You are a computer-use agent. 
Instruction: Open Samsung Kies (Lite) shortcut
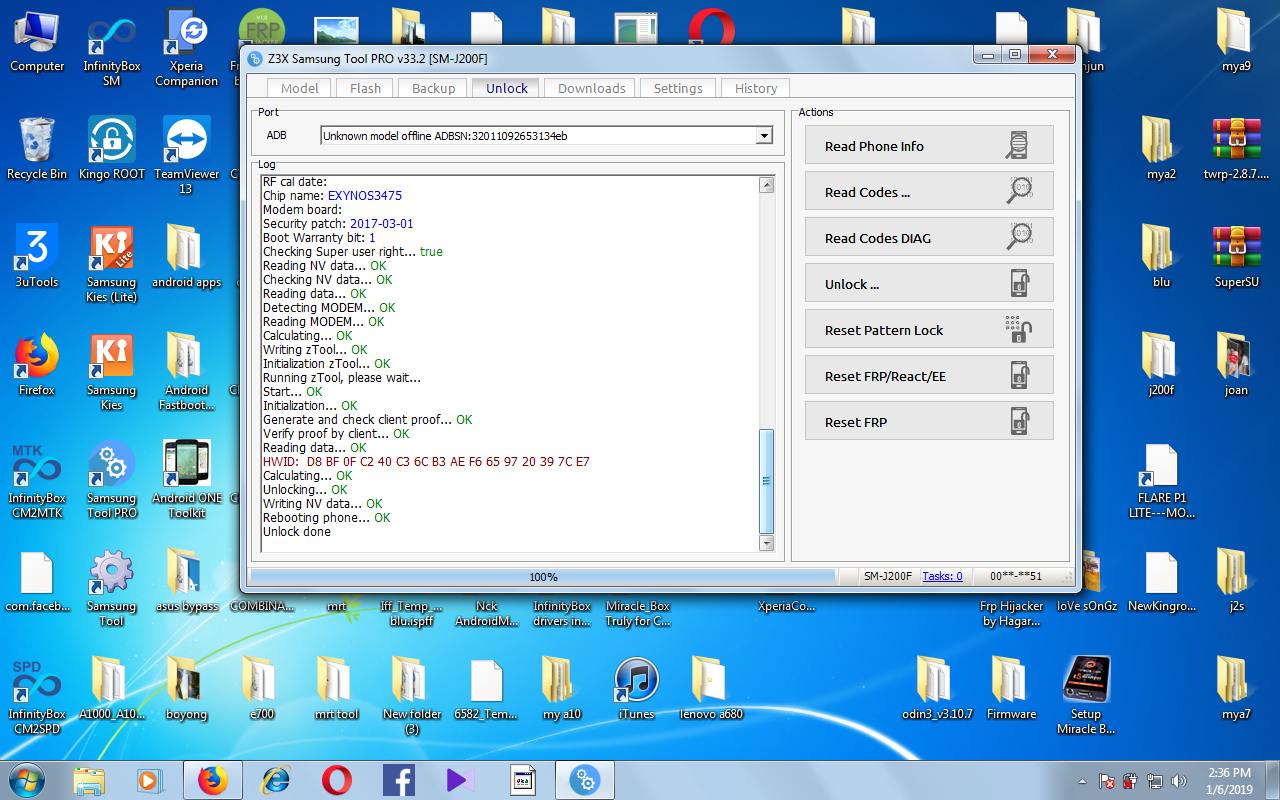pos(112,263)
